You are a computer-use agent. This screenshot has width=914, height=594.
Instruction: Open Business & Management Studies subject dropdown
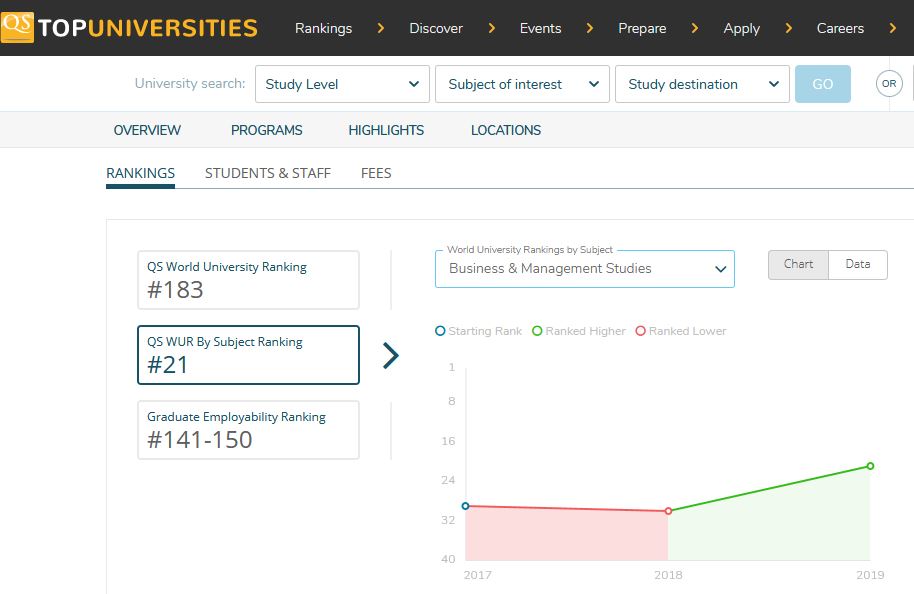point(585,269)
